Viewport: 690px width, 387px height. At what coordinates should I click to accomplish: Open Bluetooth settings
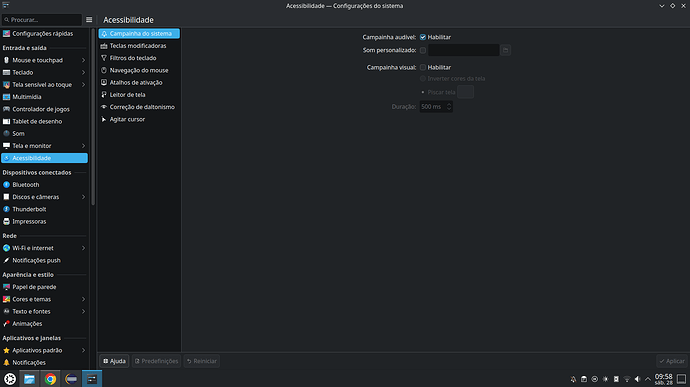(44, 184)
